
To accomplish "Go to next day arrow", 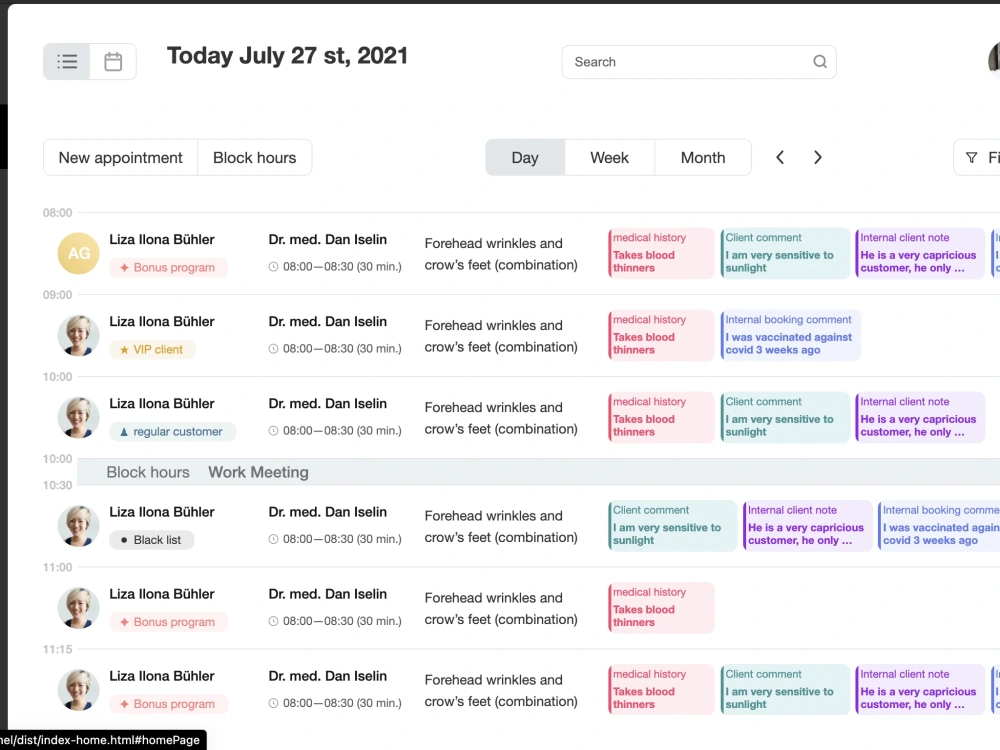I will pos(818,158).
